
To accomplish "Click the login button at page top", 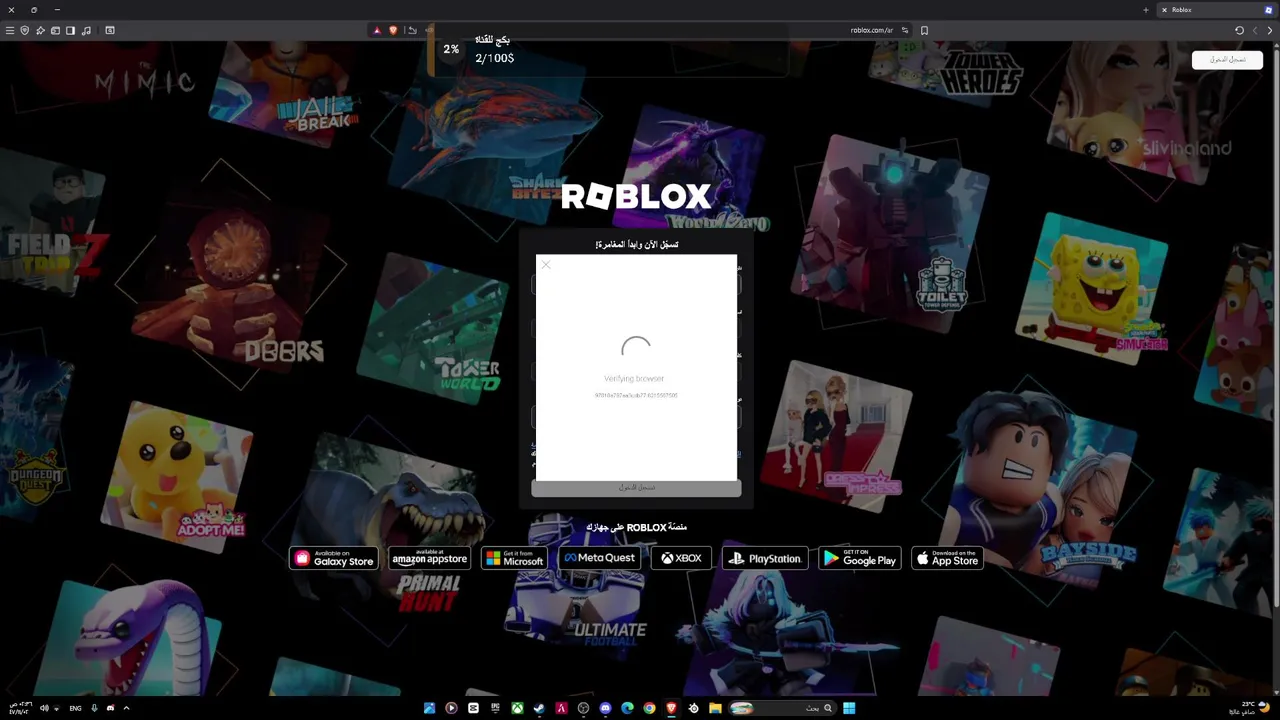I will pos(1227,59).
